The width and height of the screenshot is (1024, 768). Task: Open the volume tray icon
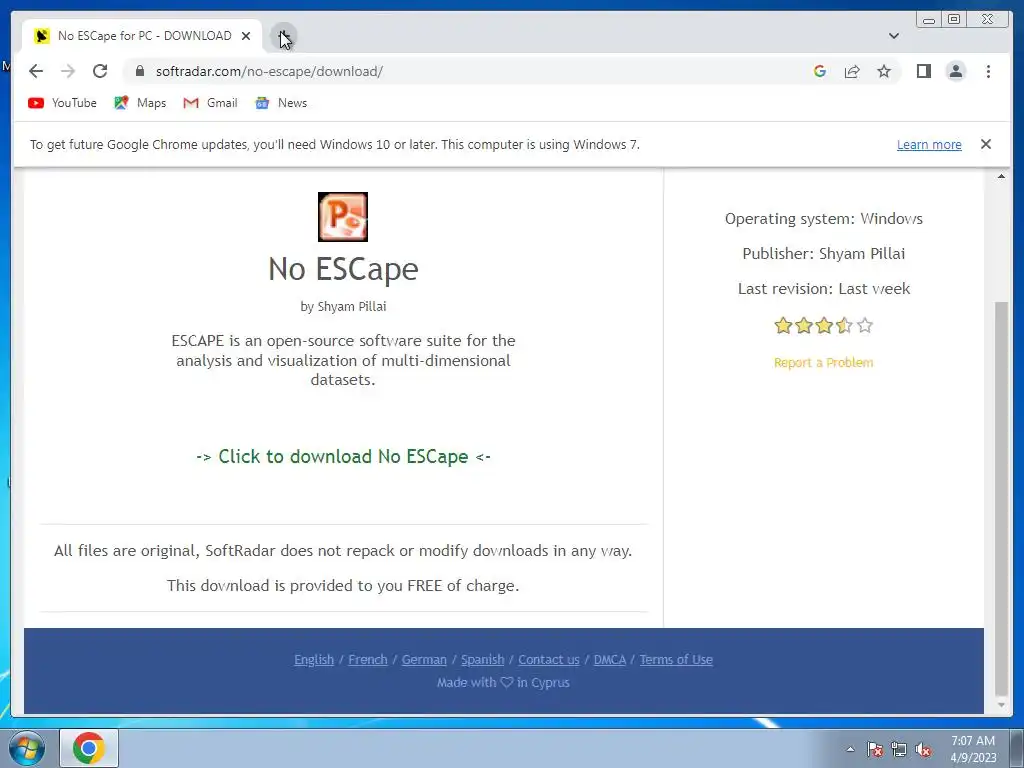click(923, 749)
